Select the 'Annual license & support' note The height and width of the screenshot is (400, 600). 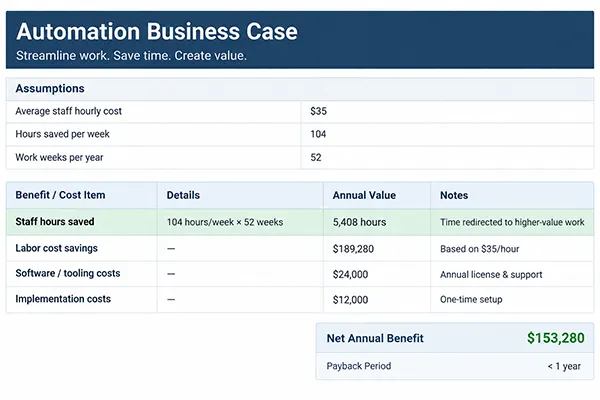(x=491, y=274)
